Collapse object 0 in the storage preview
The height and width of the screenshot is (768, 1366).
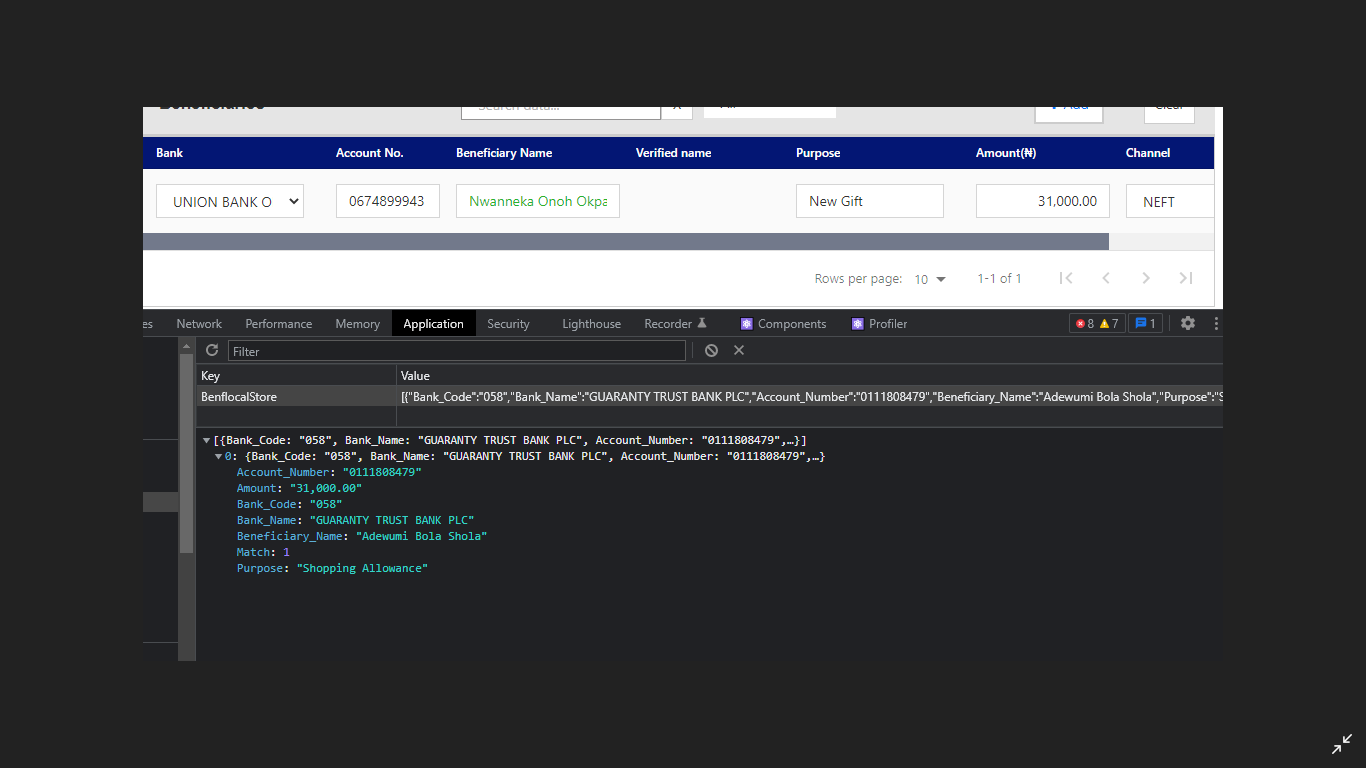pos(218,456)
